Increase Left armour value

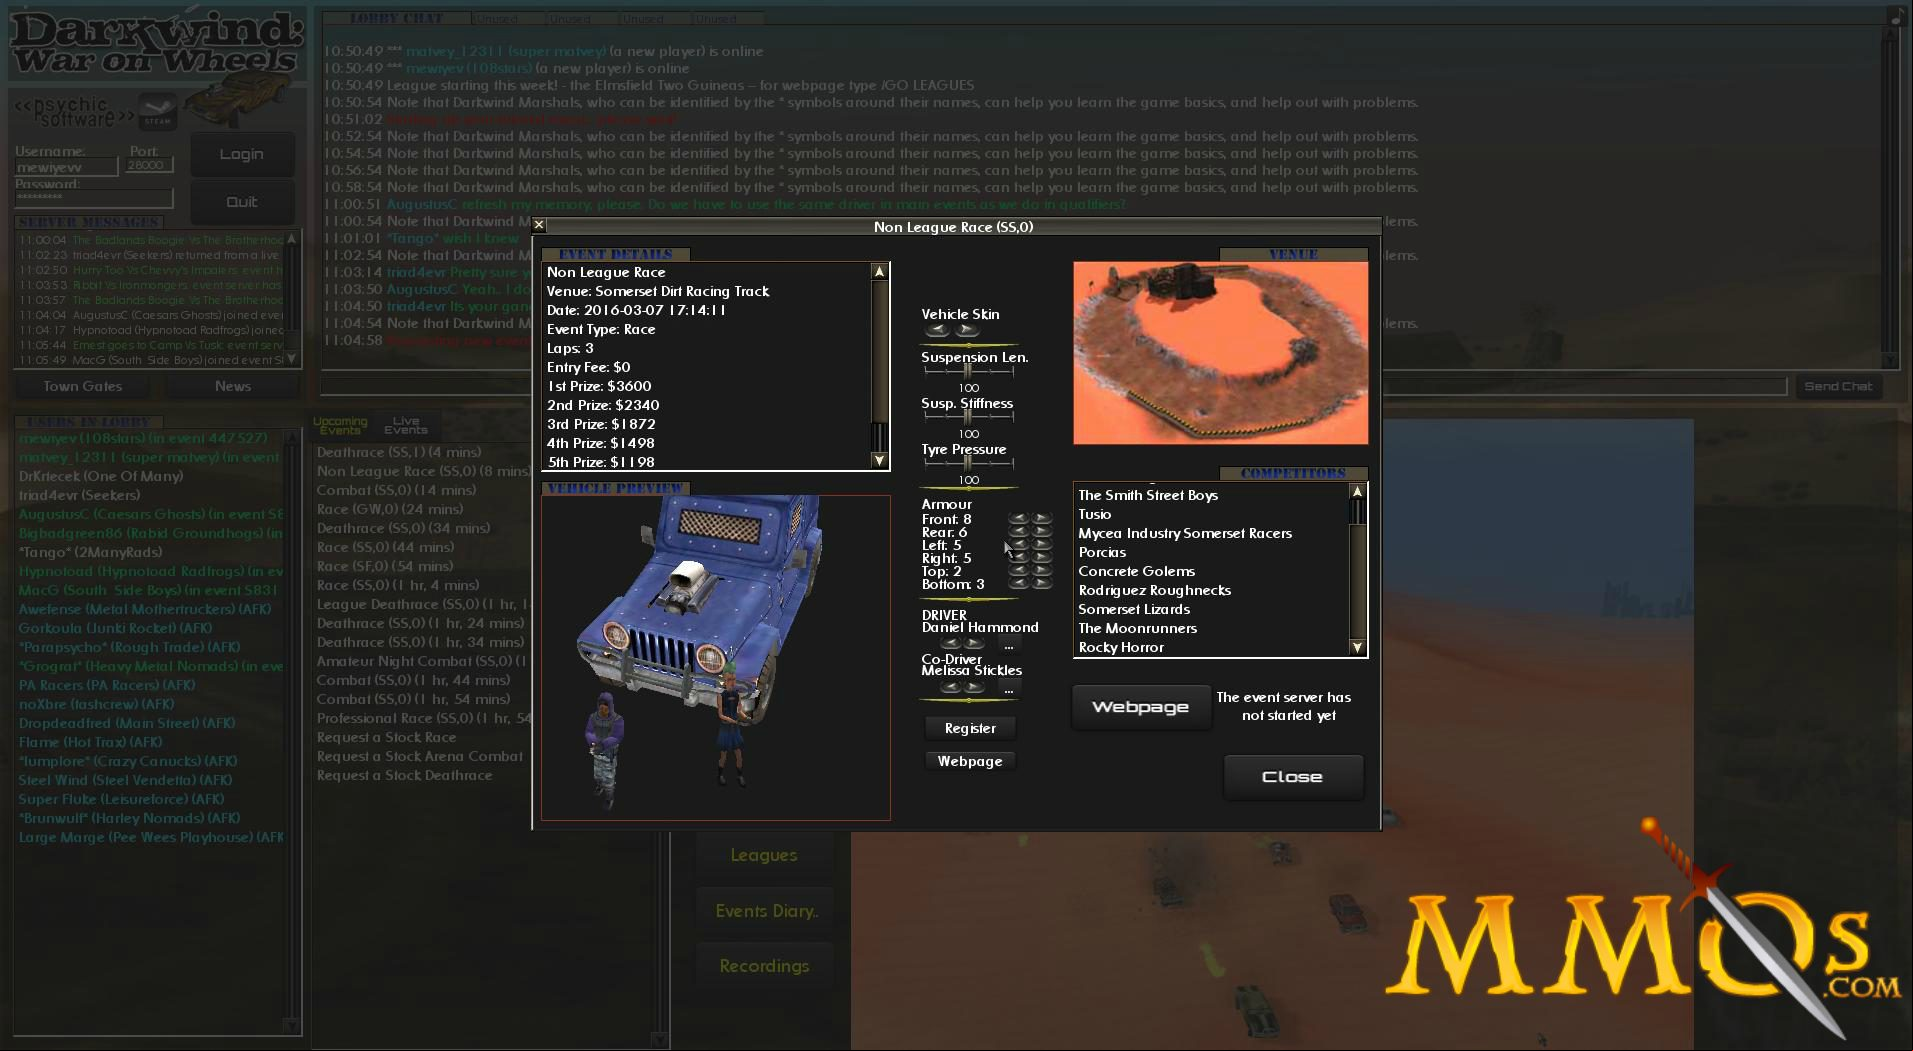pyautogui.click(x=1042, y=545)
